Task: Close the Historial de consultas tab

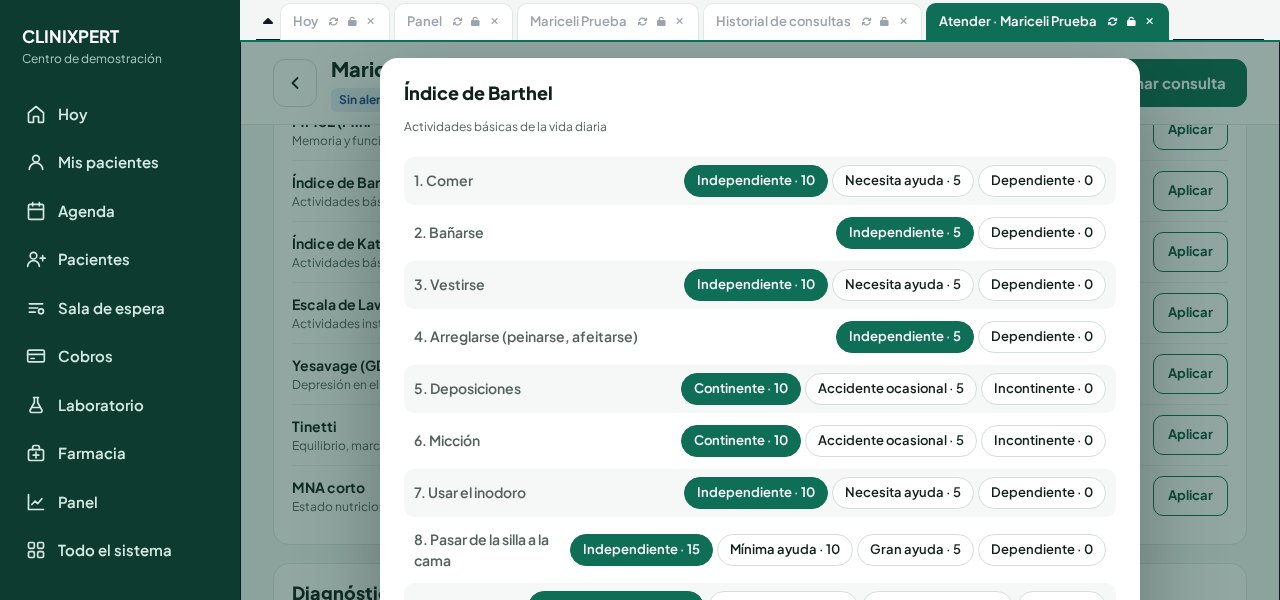Action: tap(903, 21)
